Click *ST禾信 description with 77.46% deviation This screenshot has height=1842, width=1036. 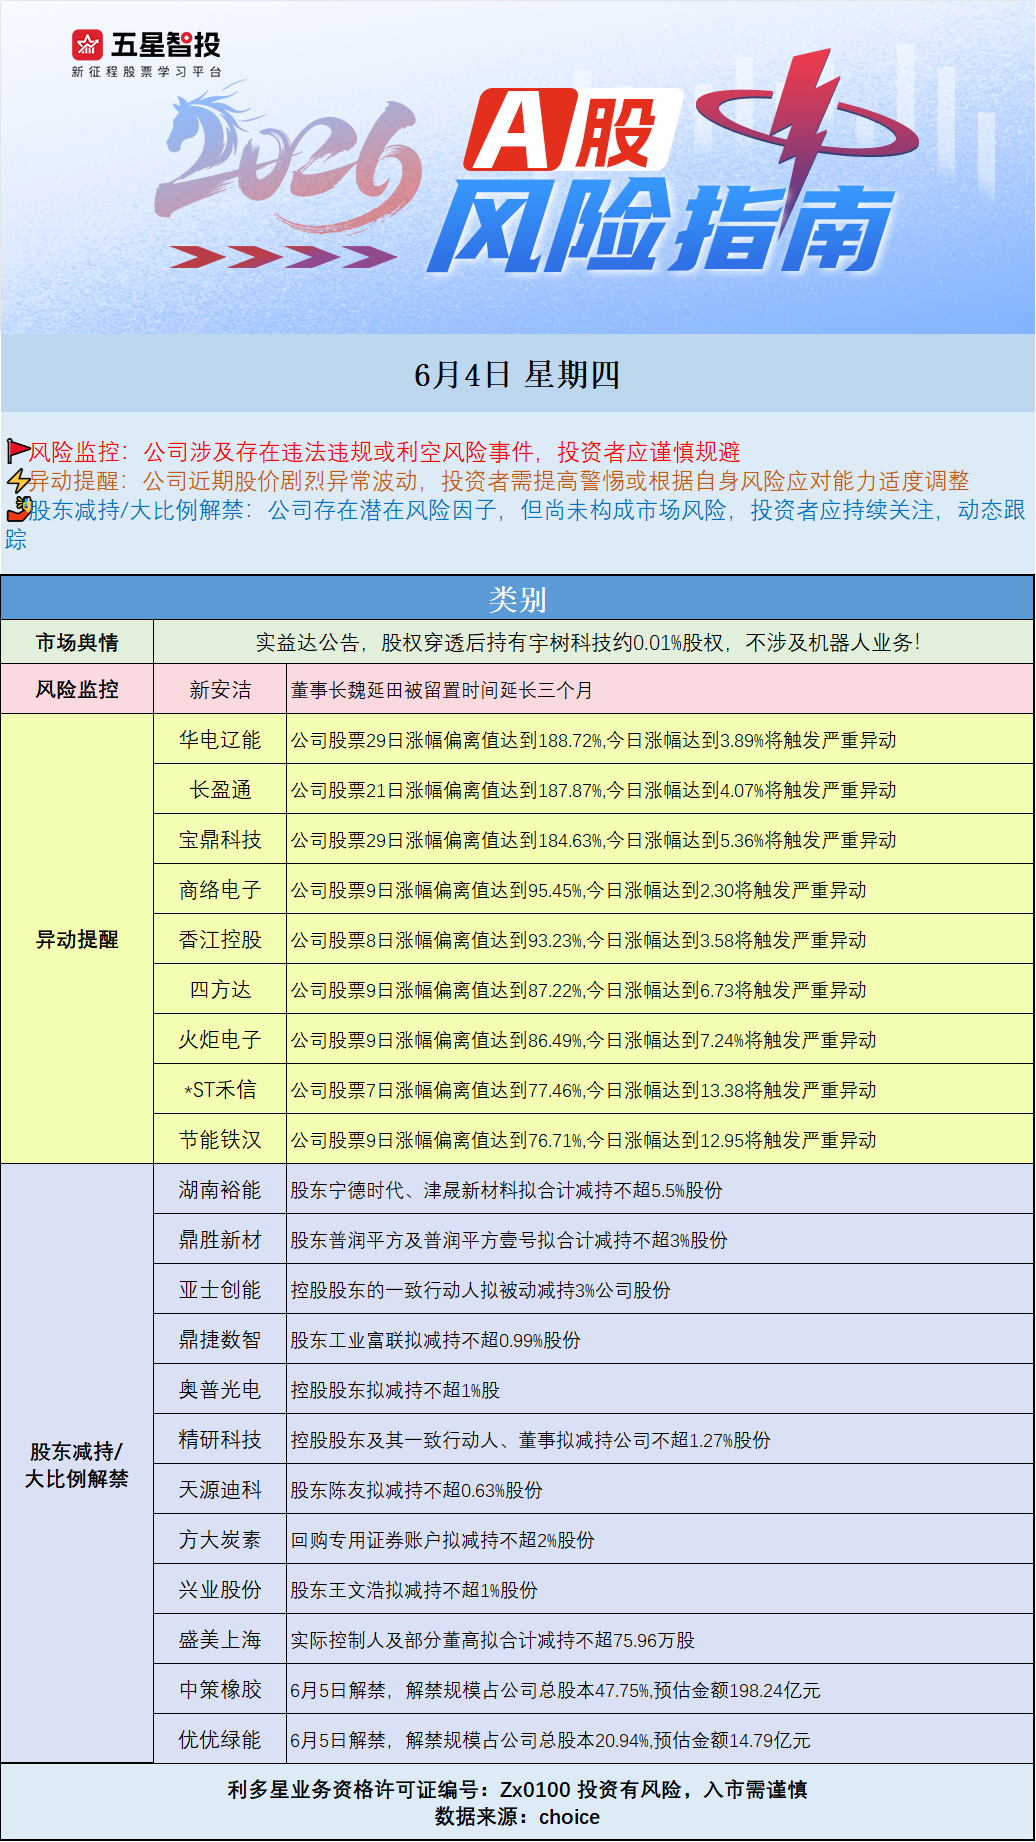point(583,1090)
